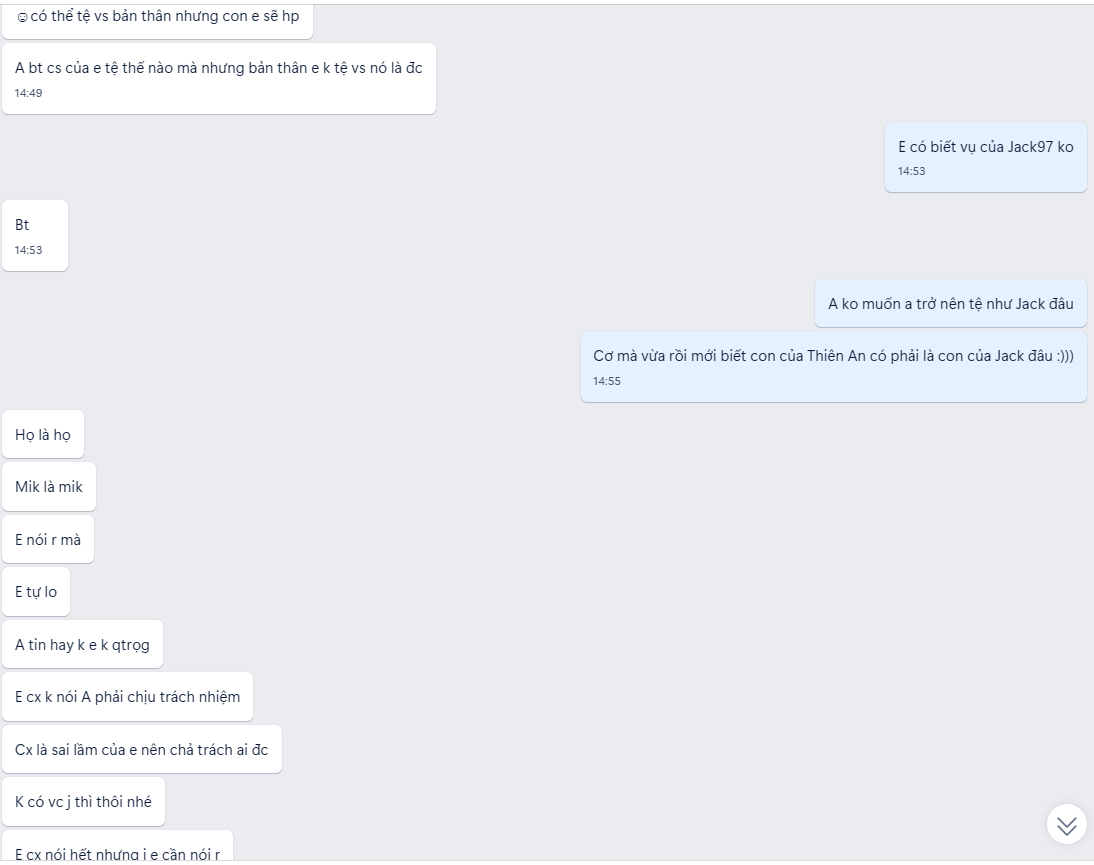
Task: Select message 'A ko muốn a trở nên tệ như Jack đâu'
Action: click(950, 303)
